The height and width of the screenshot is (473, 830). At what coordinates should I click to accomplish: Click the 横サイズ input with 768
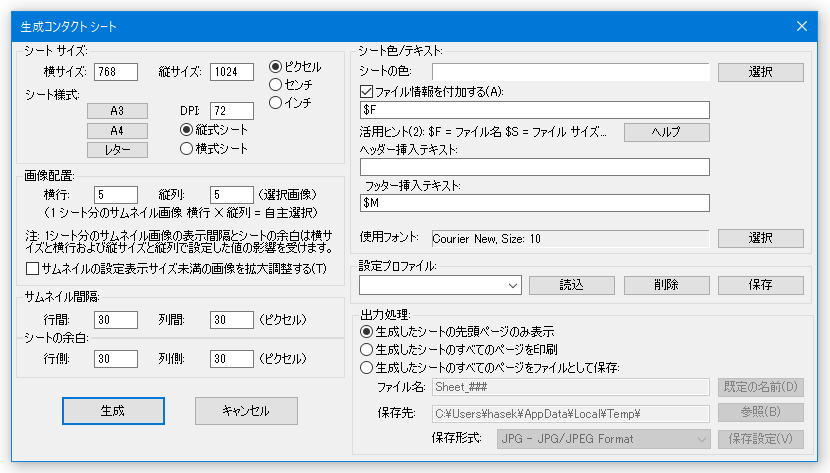pyautogui.click(x=116, y=72)
